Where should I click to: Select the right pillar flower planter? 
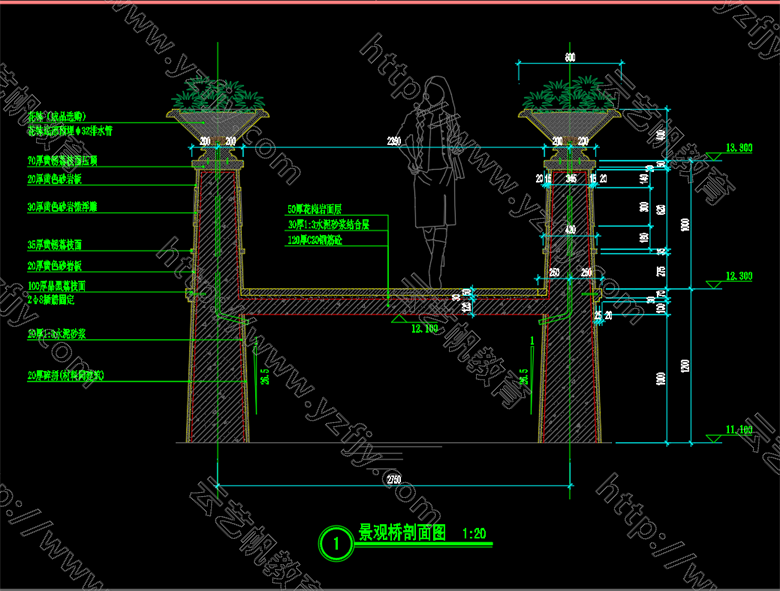click(x=570, y=110)
